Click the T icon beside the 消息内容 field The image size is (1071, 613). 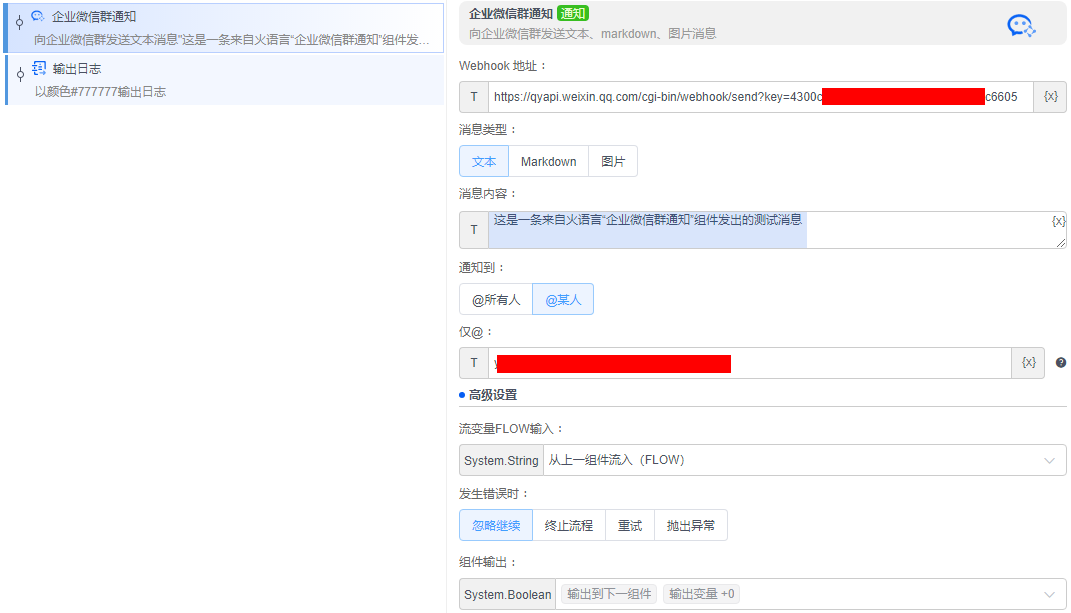point(473,229)
